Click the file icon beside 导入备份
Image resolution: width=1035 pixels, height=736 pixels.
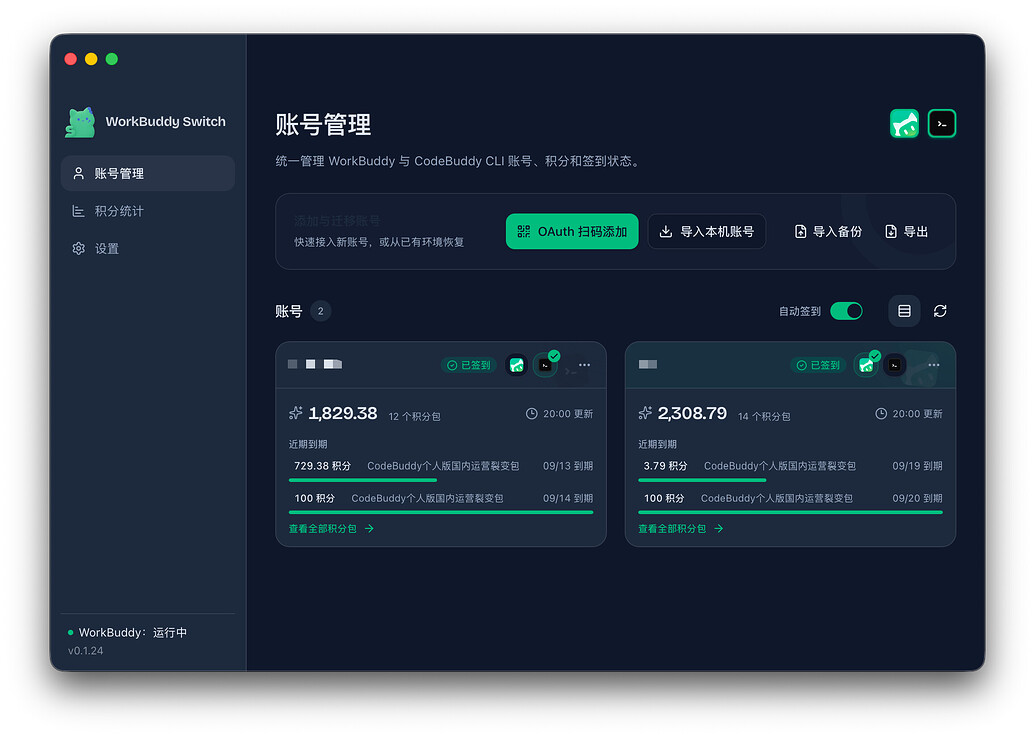[x=800, y=232]
